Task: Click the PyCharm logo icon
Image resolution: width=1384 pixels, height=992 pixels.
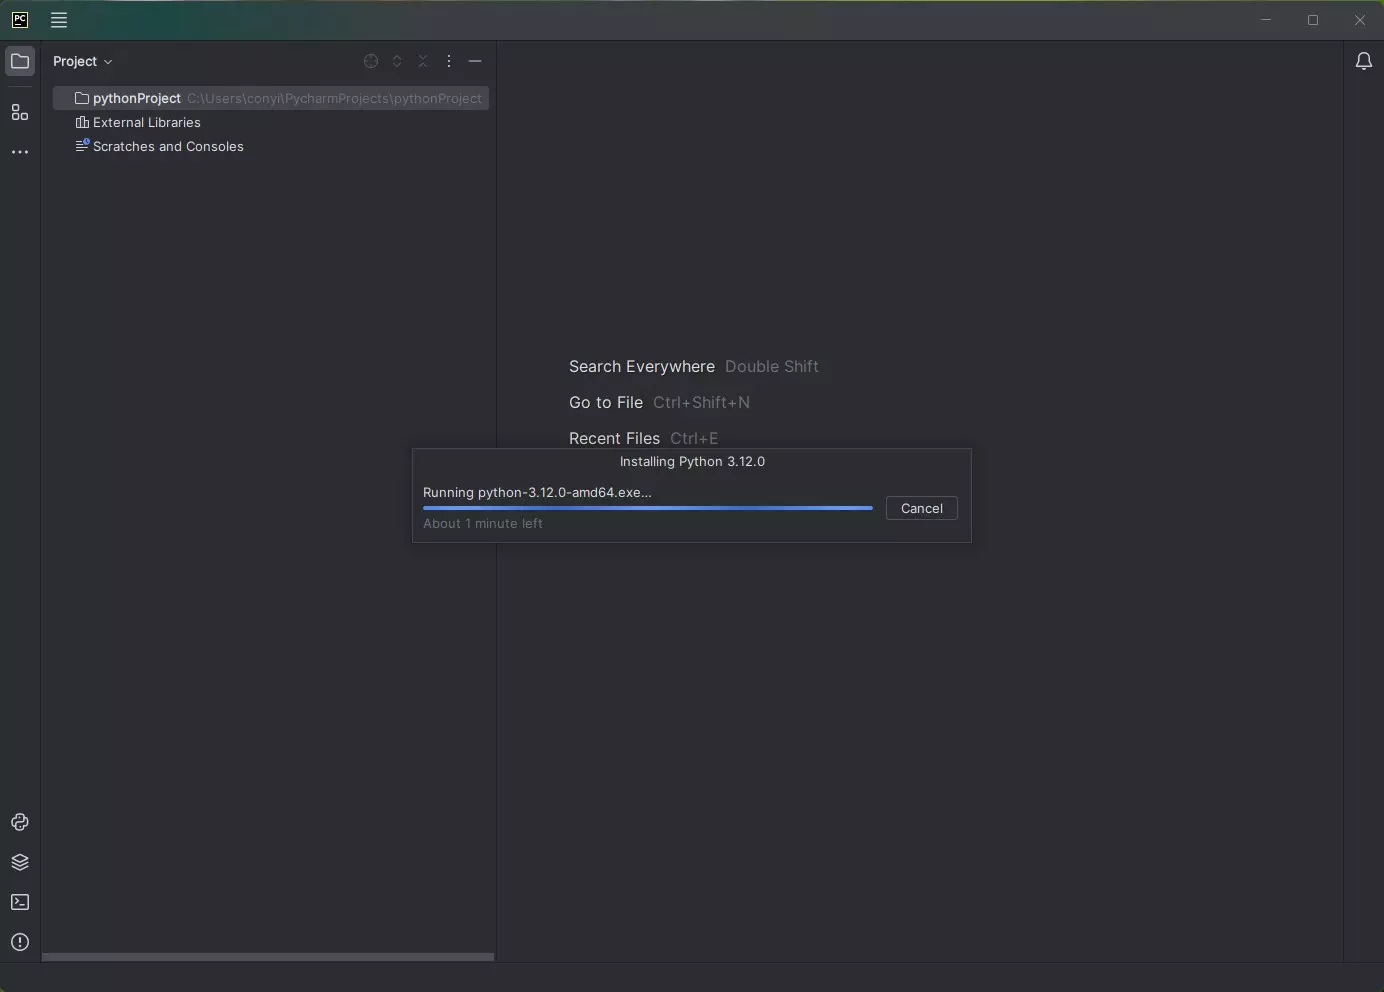Action: coord(20,20)
